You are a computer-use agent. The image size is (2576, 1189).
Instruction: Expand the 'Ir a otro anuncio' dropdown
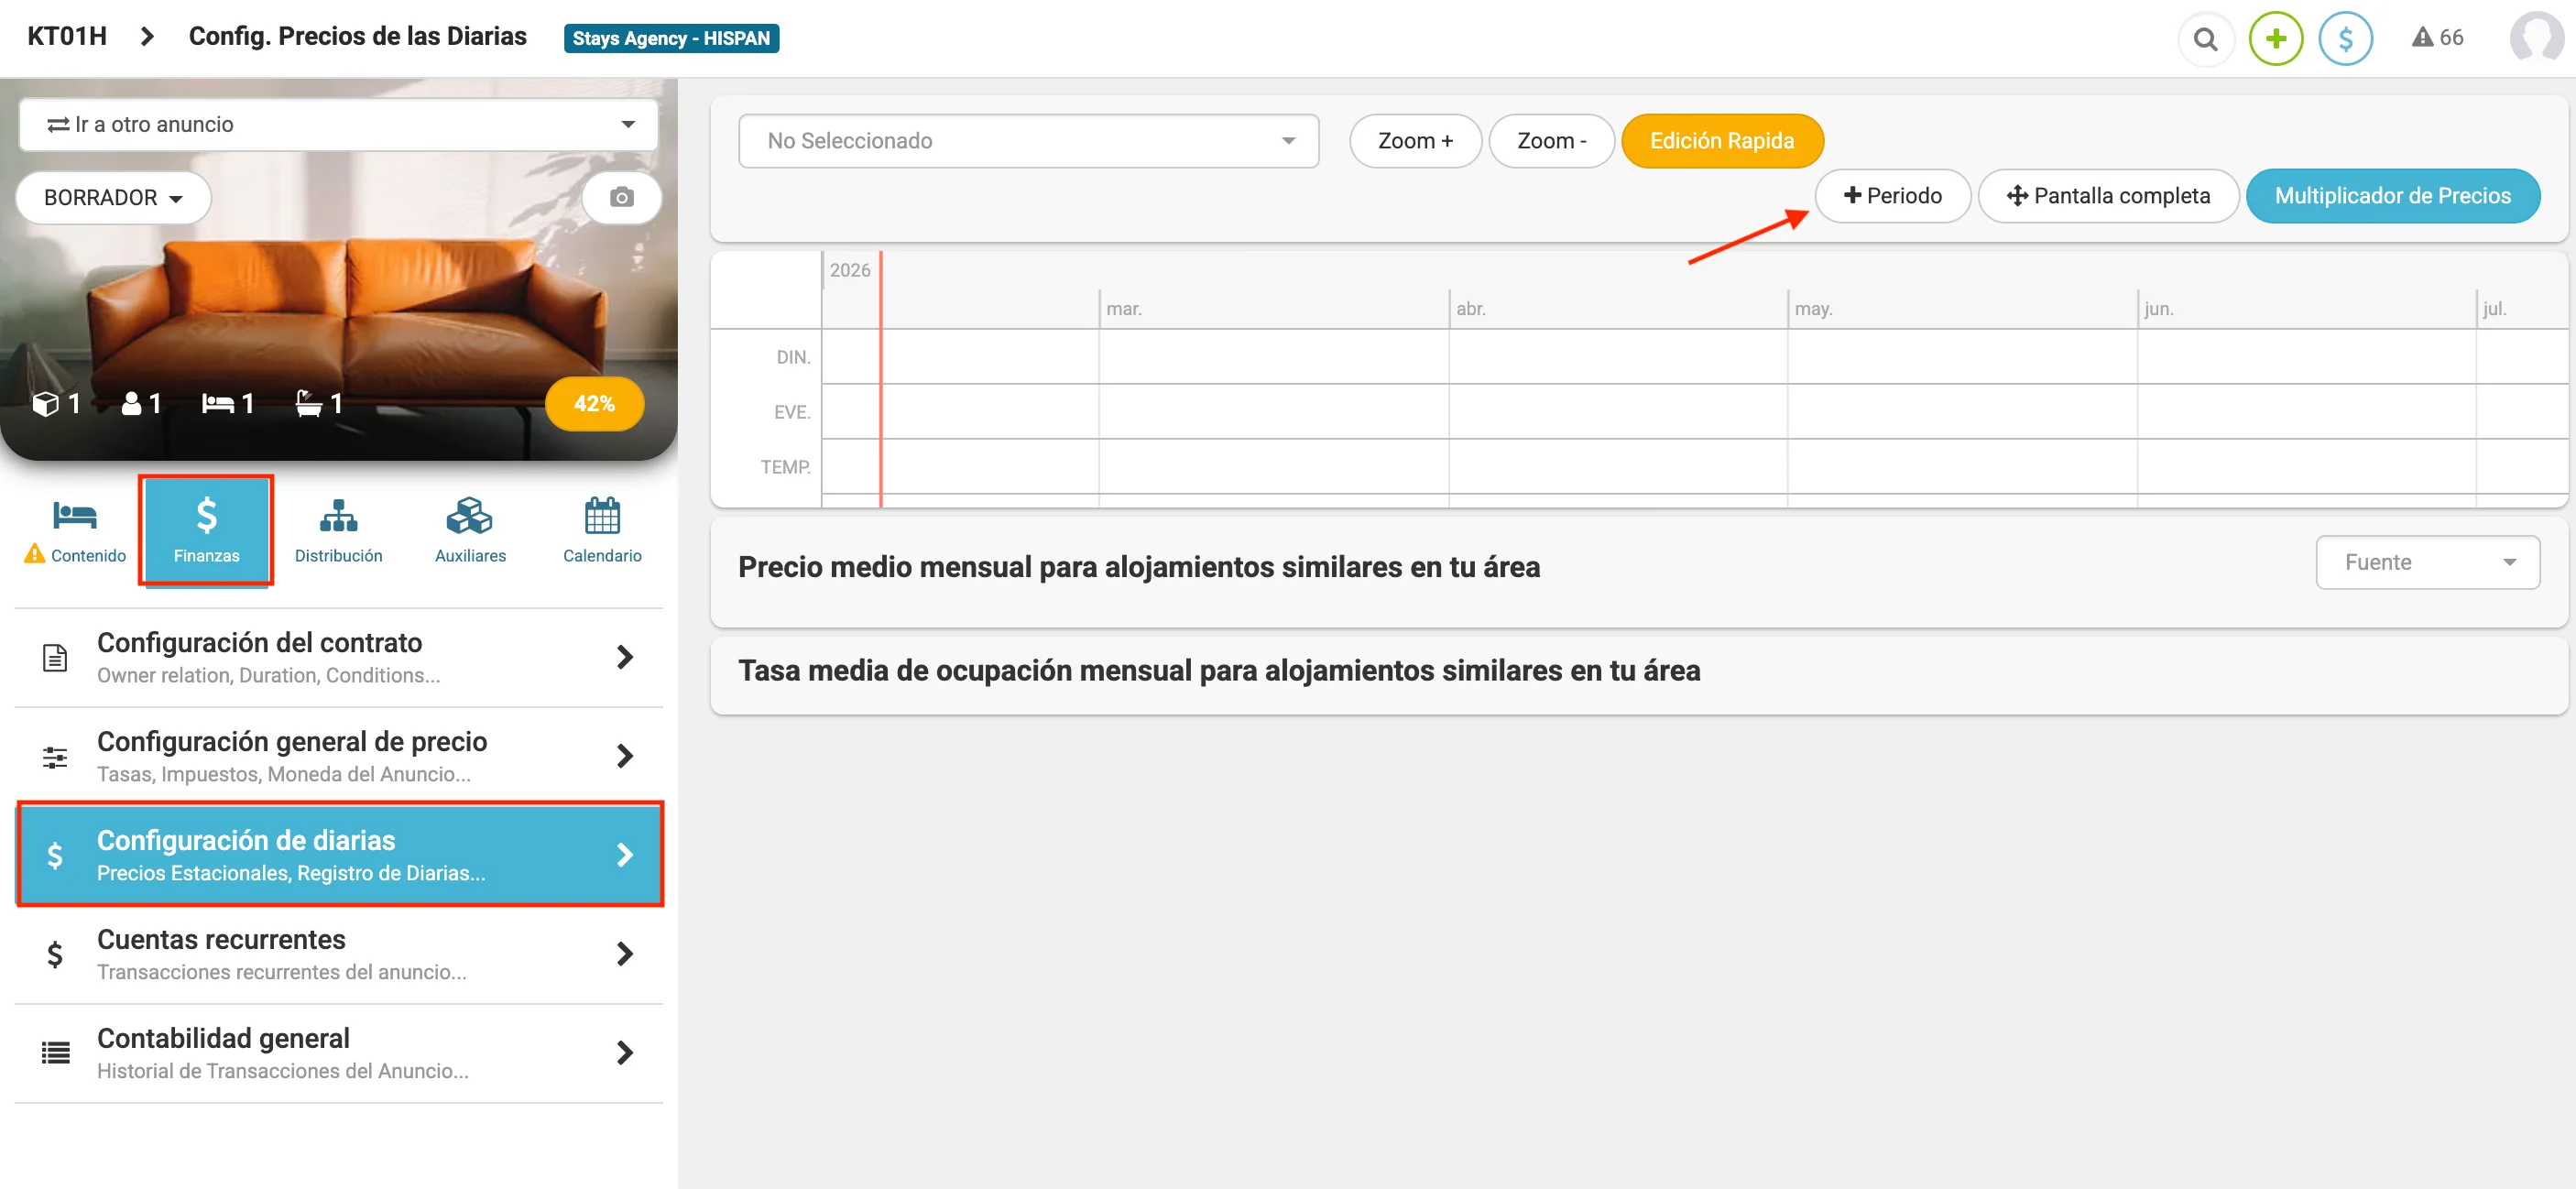pos(338,124)
